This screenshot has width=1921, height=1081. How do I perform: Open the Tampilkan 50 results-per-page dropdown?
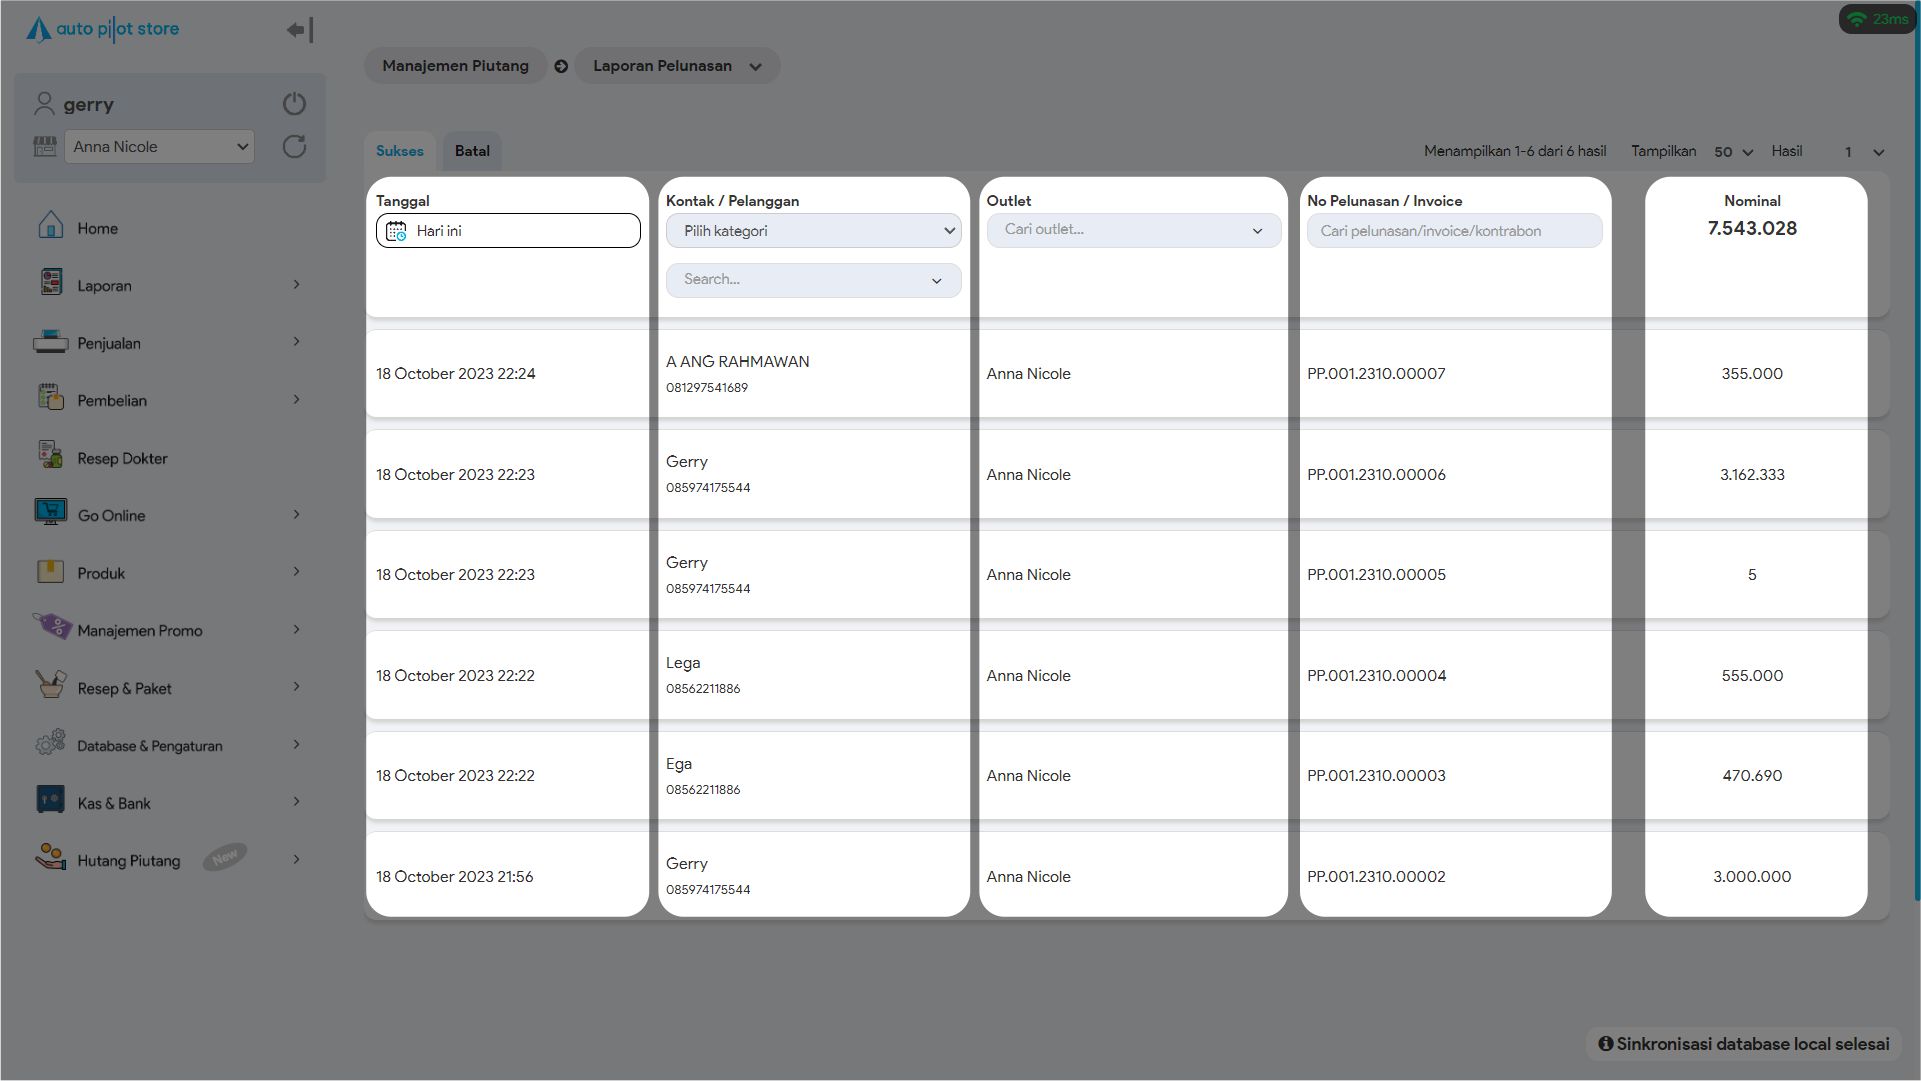point(1733,152)
